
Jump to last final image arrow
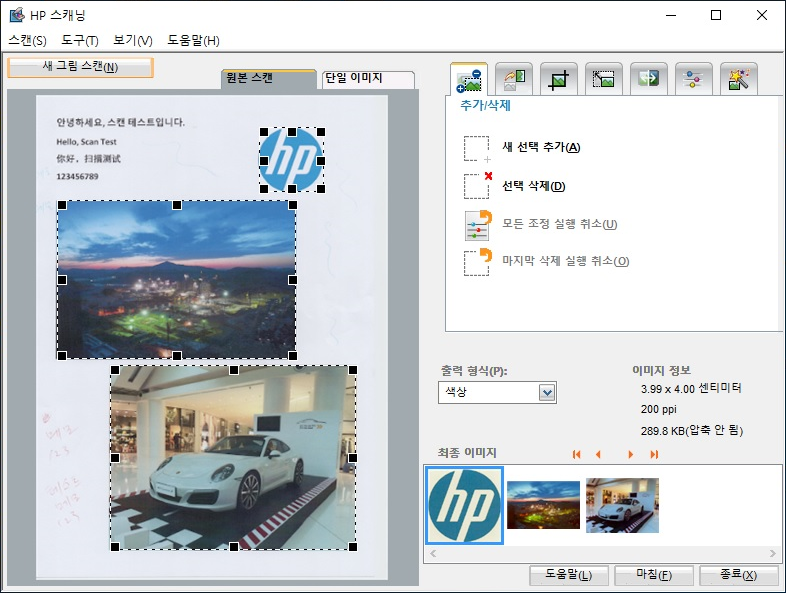654,454
